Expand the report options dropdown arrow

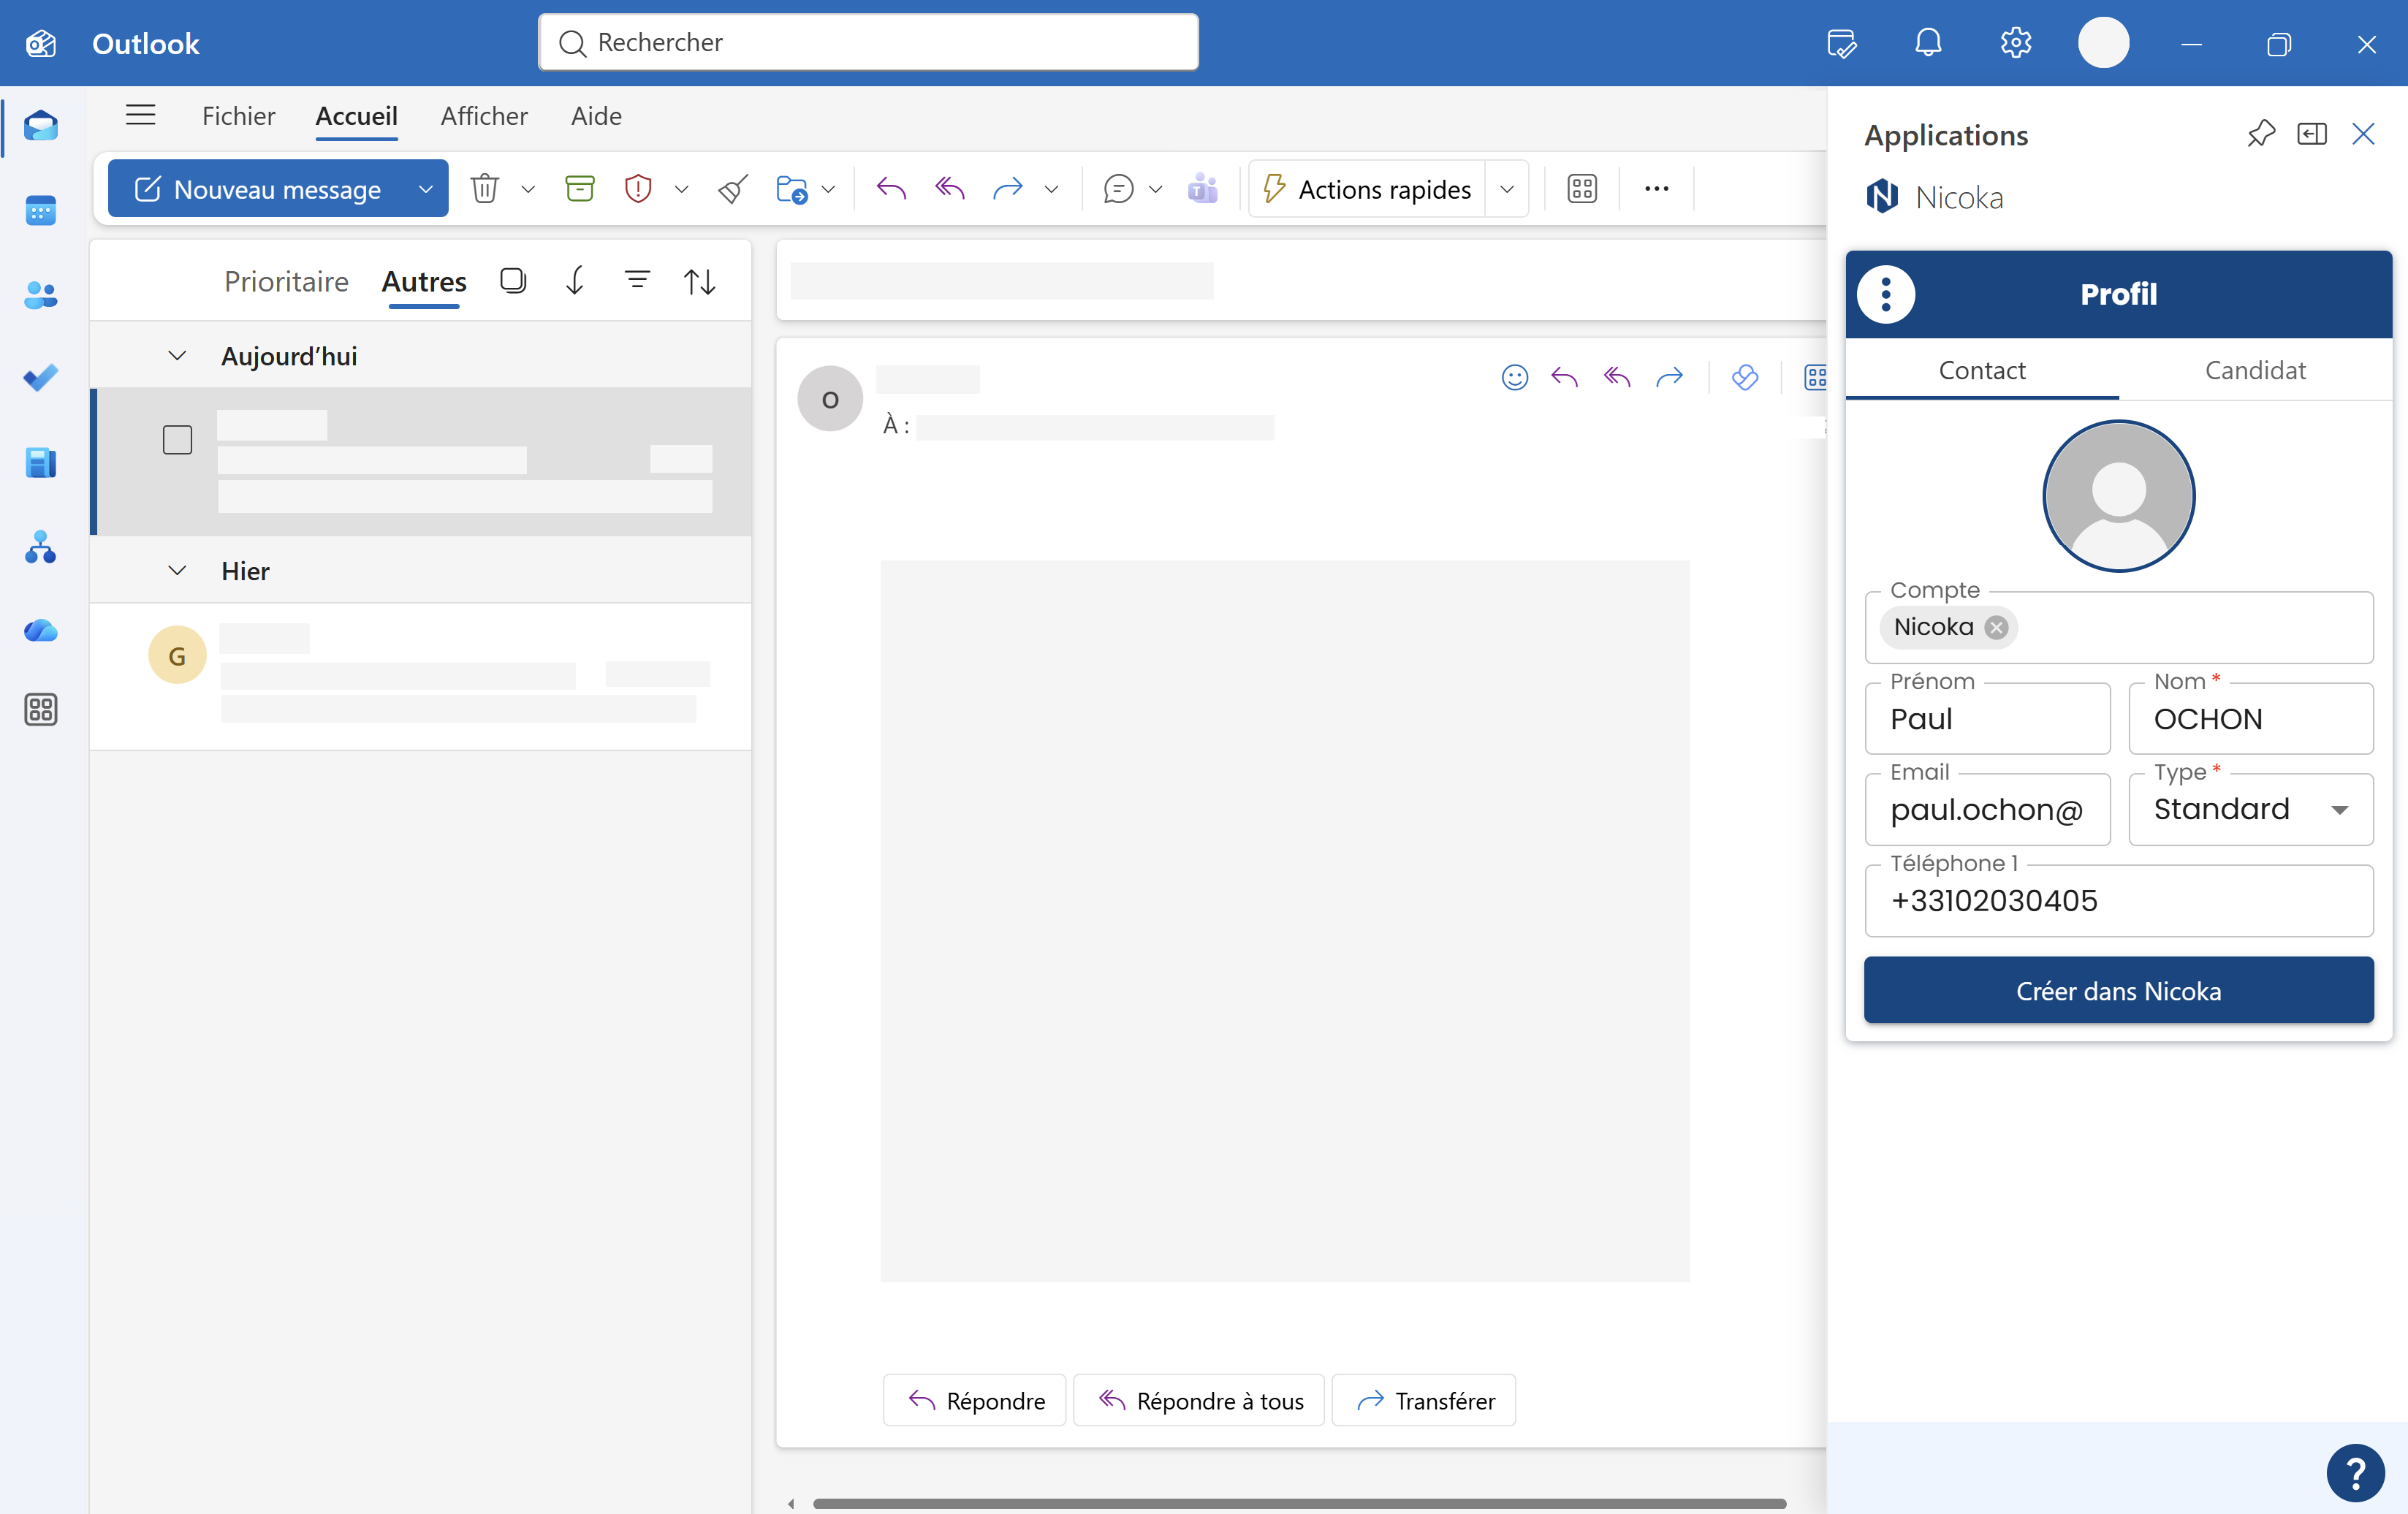(681, 189)
